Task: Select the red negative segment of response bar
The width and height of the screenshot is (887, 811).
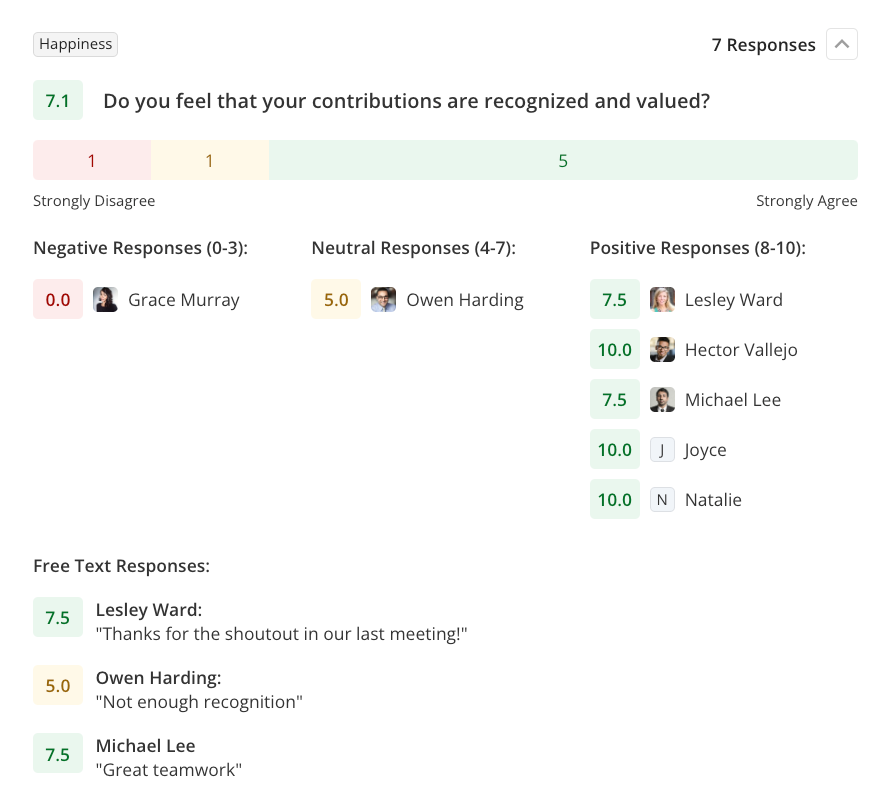Action: coord(92,161)
